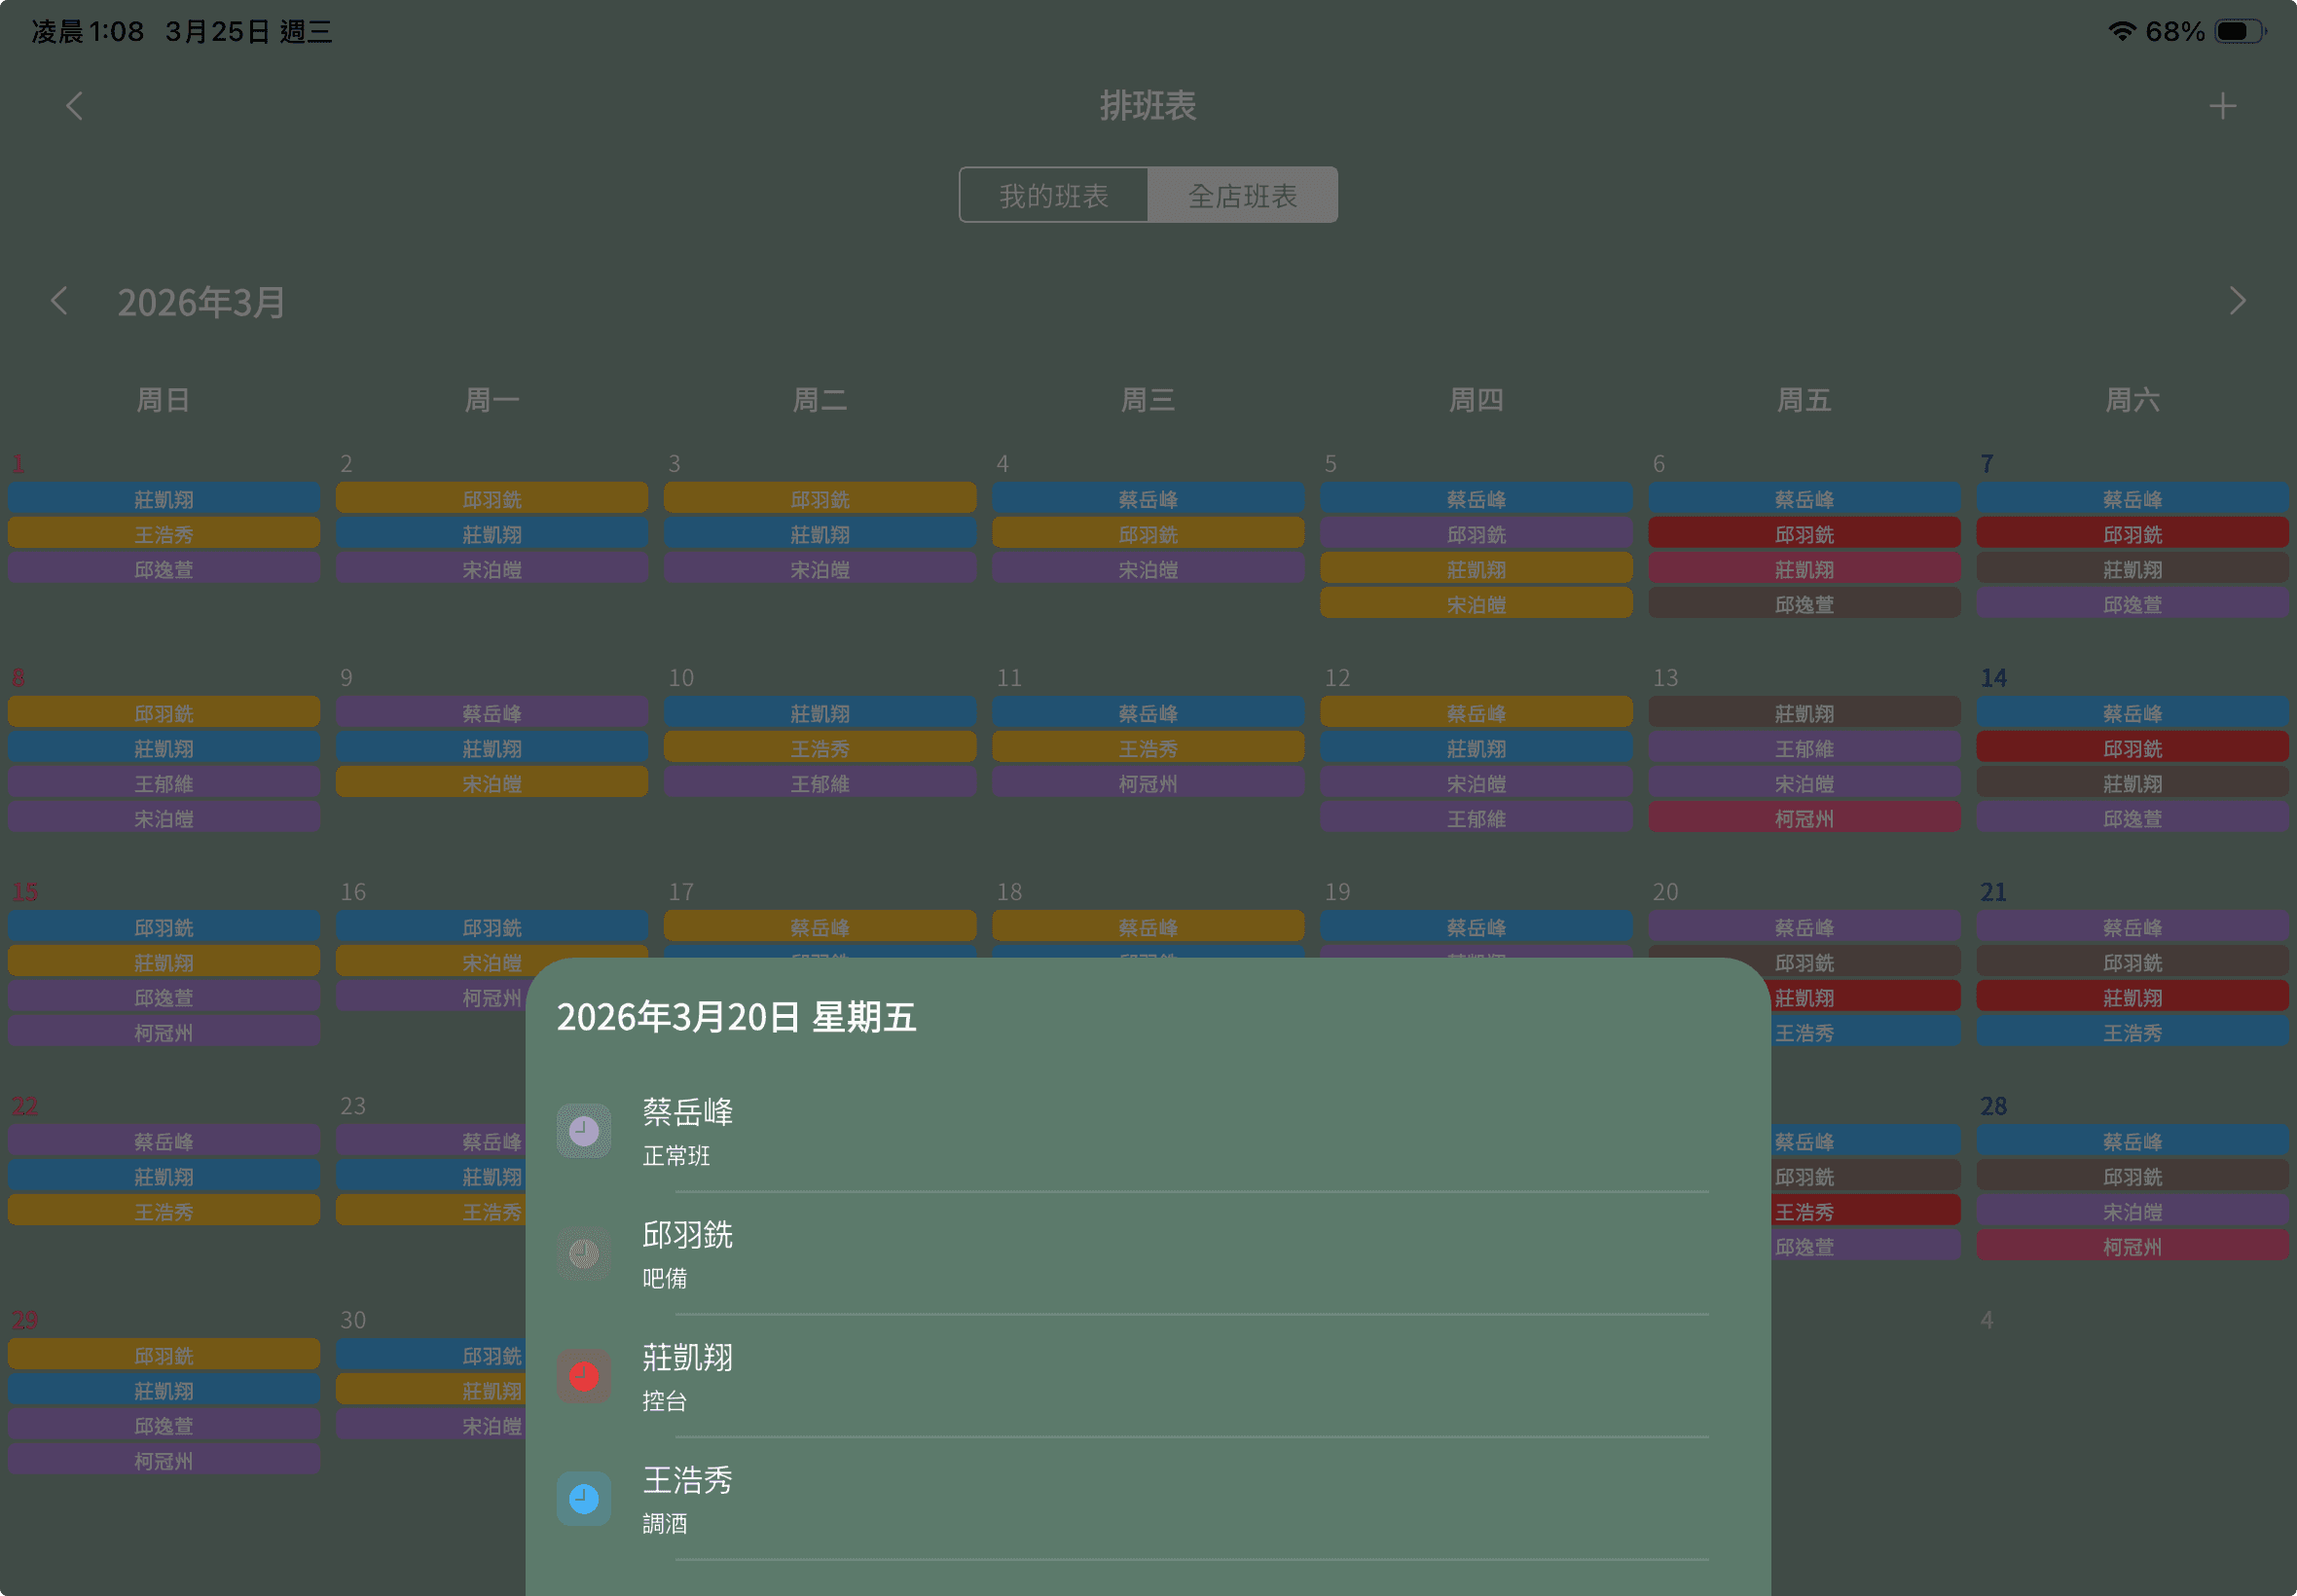Tap 邱羽銑's gray clock icon
Screen dimensions: 2297x1596
click(584, 1253)
